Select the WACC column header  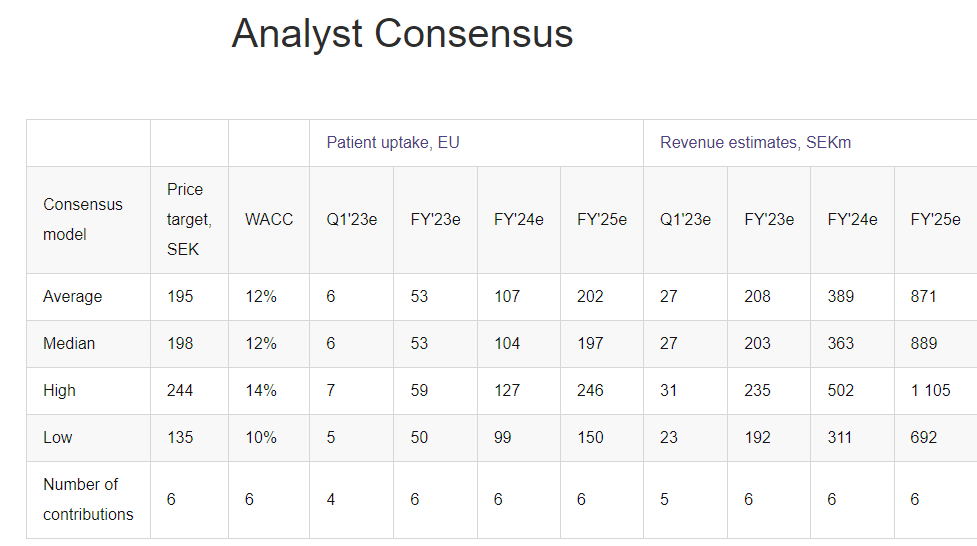269,219
